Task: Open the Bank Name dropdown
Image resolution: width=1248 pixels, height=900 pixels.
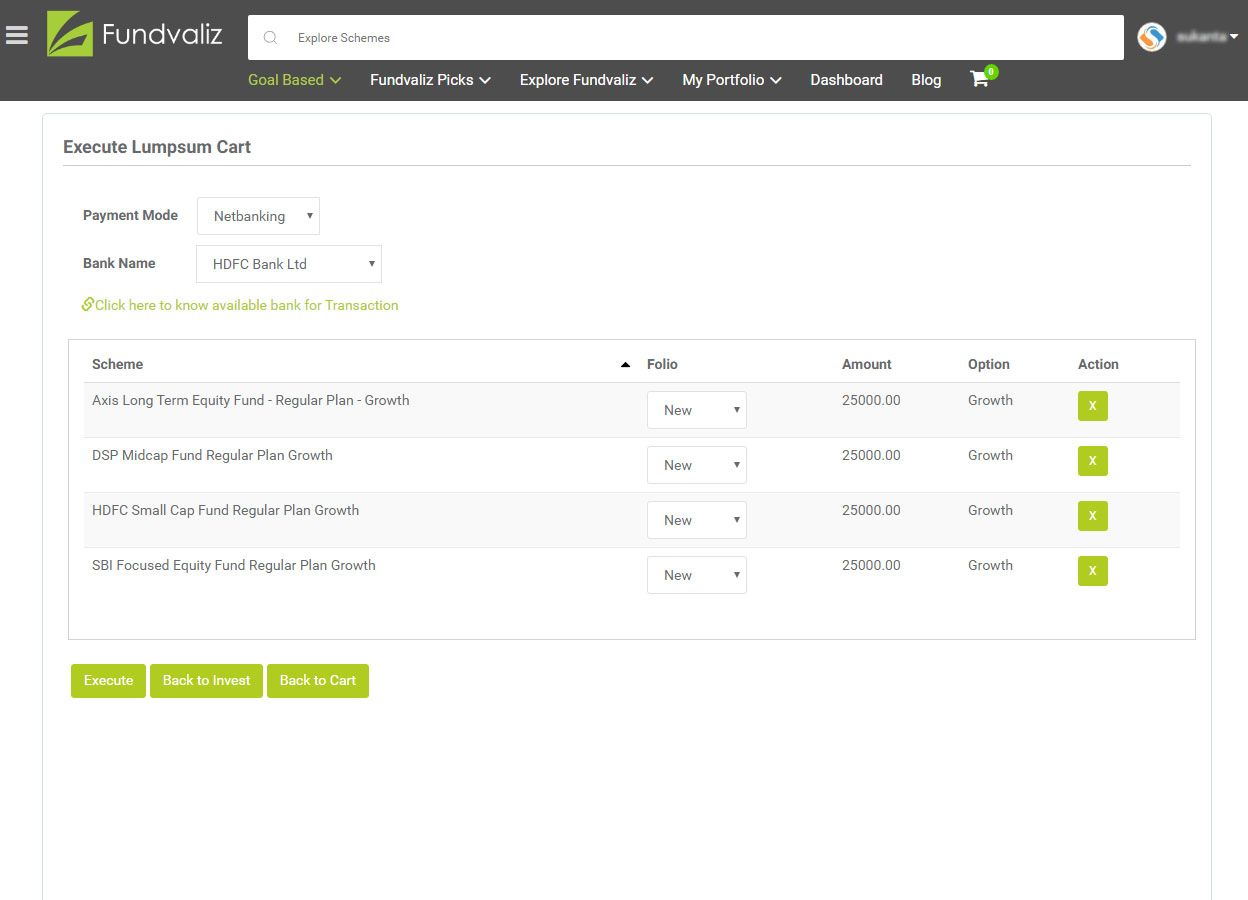Action: tap(289, 264)
